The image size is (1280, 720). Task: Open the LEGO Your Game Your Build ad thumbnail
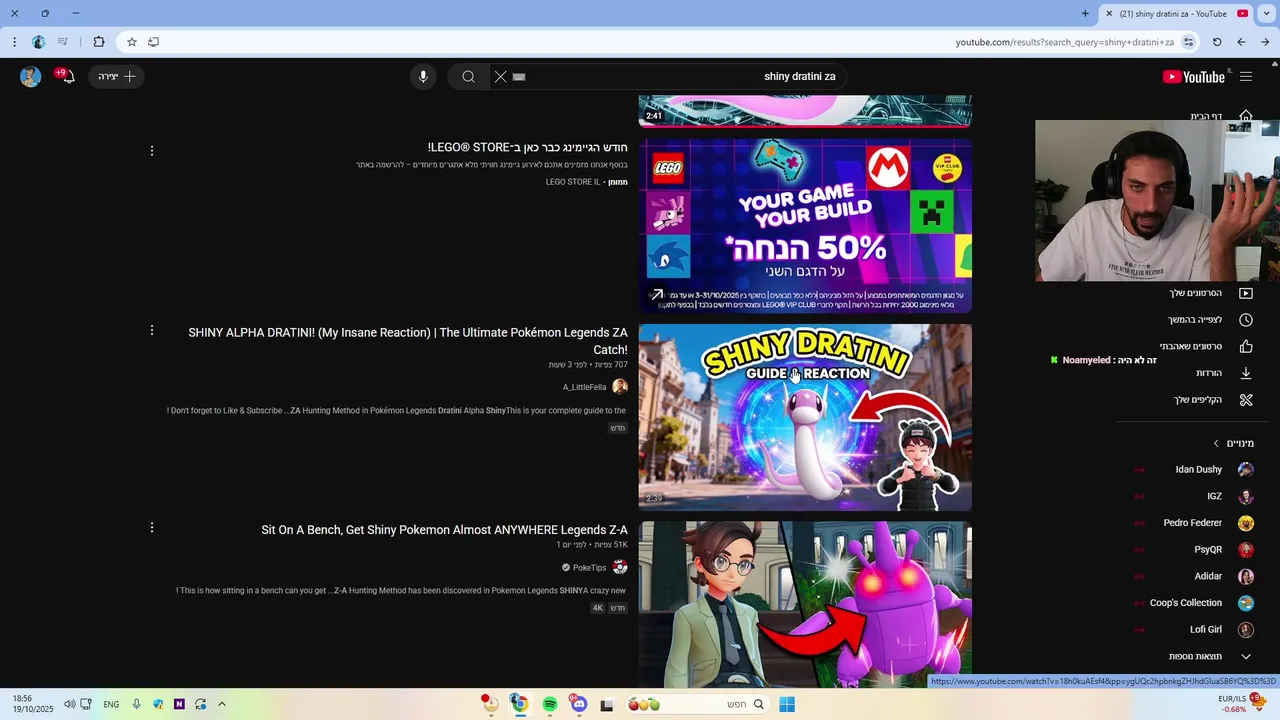(x=805, y=225)
